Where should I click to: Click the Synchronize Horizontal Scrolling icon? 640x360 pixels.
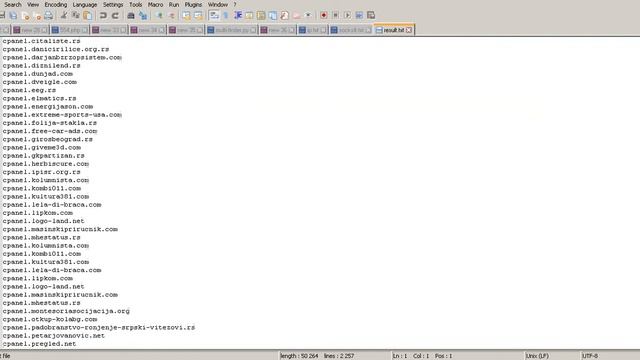[x=198, y=16]
